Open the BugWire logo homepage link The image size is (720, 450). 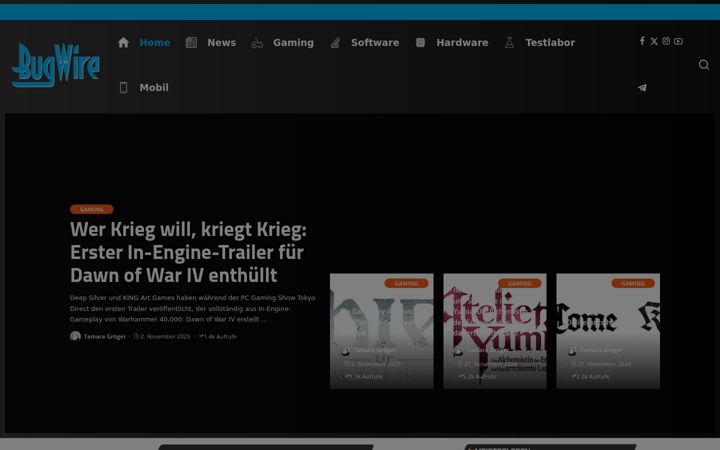point(56,65)
